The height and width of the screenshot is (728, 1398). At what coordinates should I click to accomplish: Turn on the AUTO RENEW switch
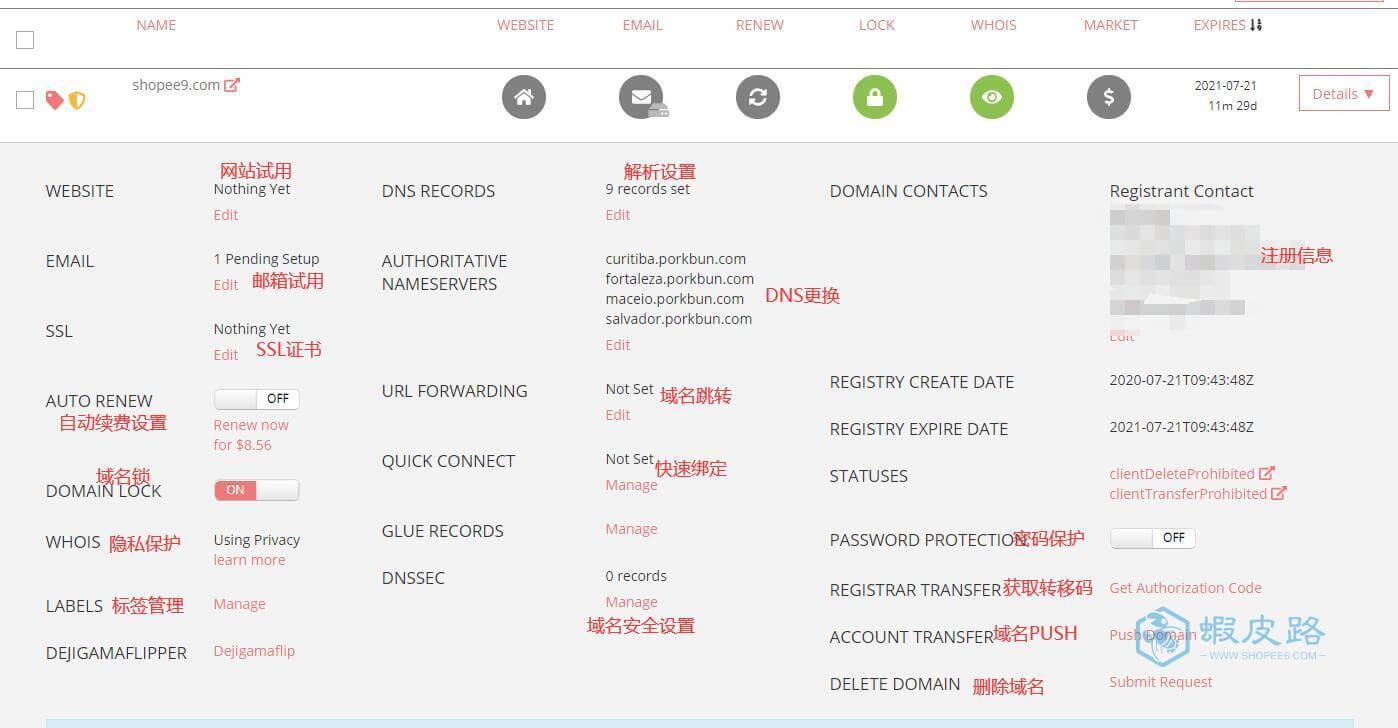(x=256, y=399)
